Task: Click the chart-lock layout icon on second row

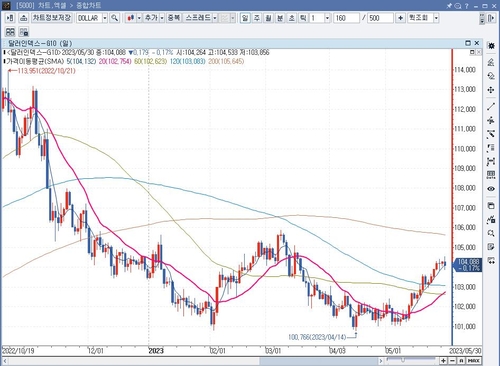Action: click(24, 32)
